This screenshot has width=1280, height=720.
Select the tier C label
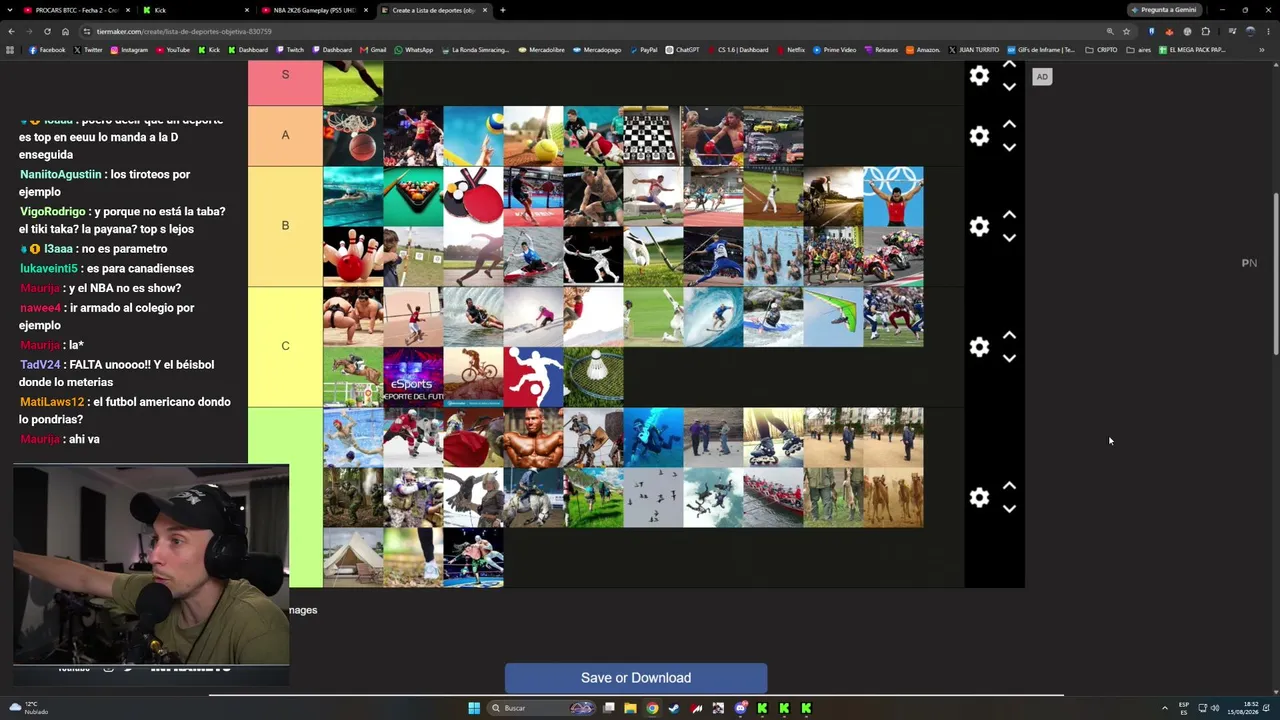coord(285,346)
